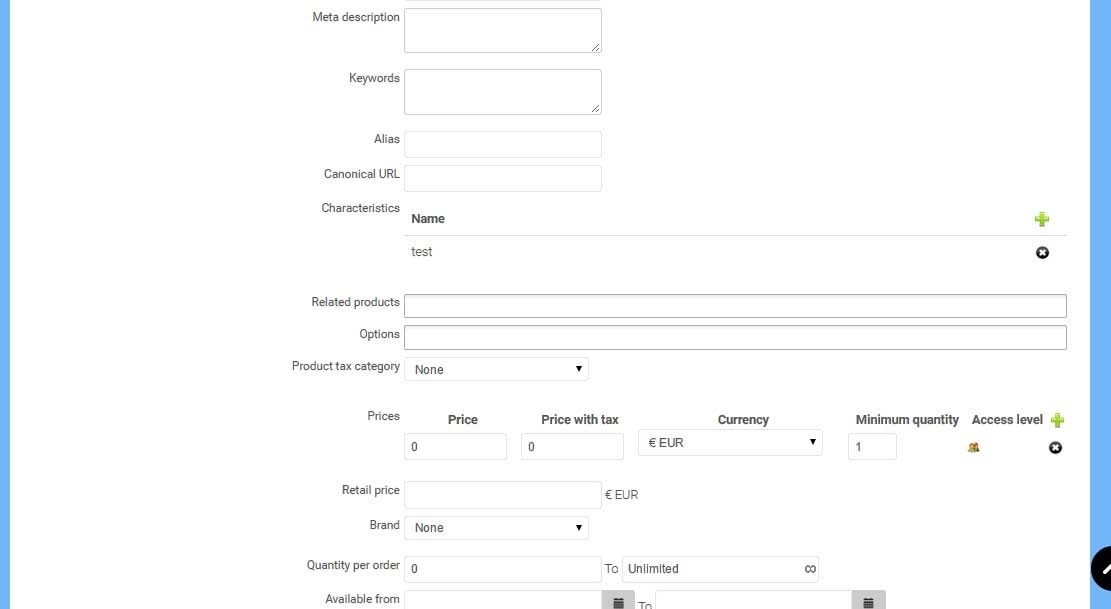Add a new characteristic with green plus
This screenshot has height=609, width=1111.
1042,219
